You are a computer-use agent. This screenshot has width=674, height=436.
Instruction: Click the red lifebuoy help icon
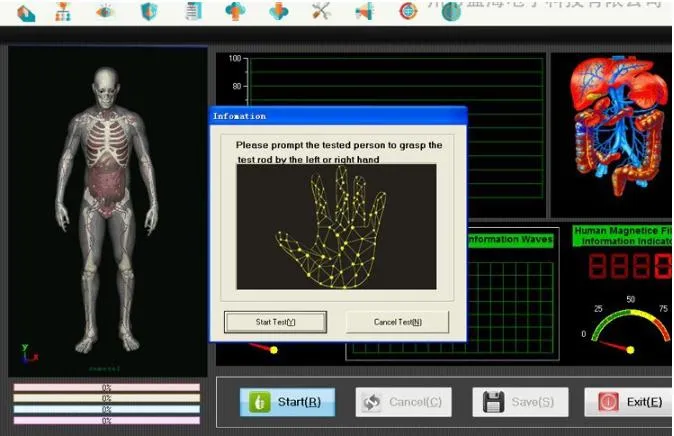coord(408,12)
